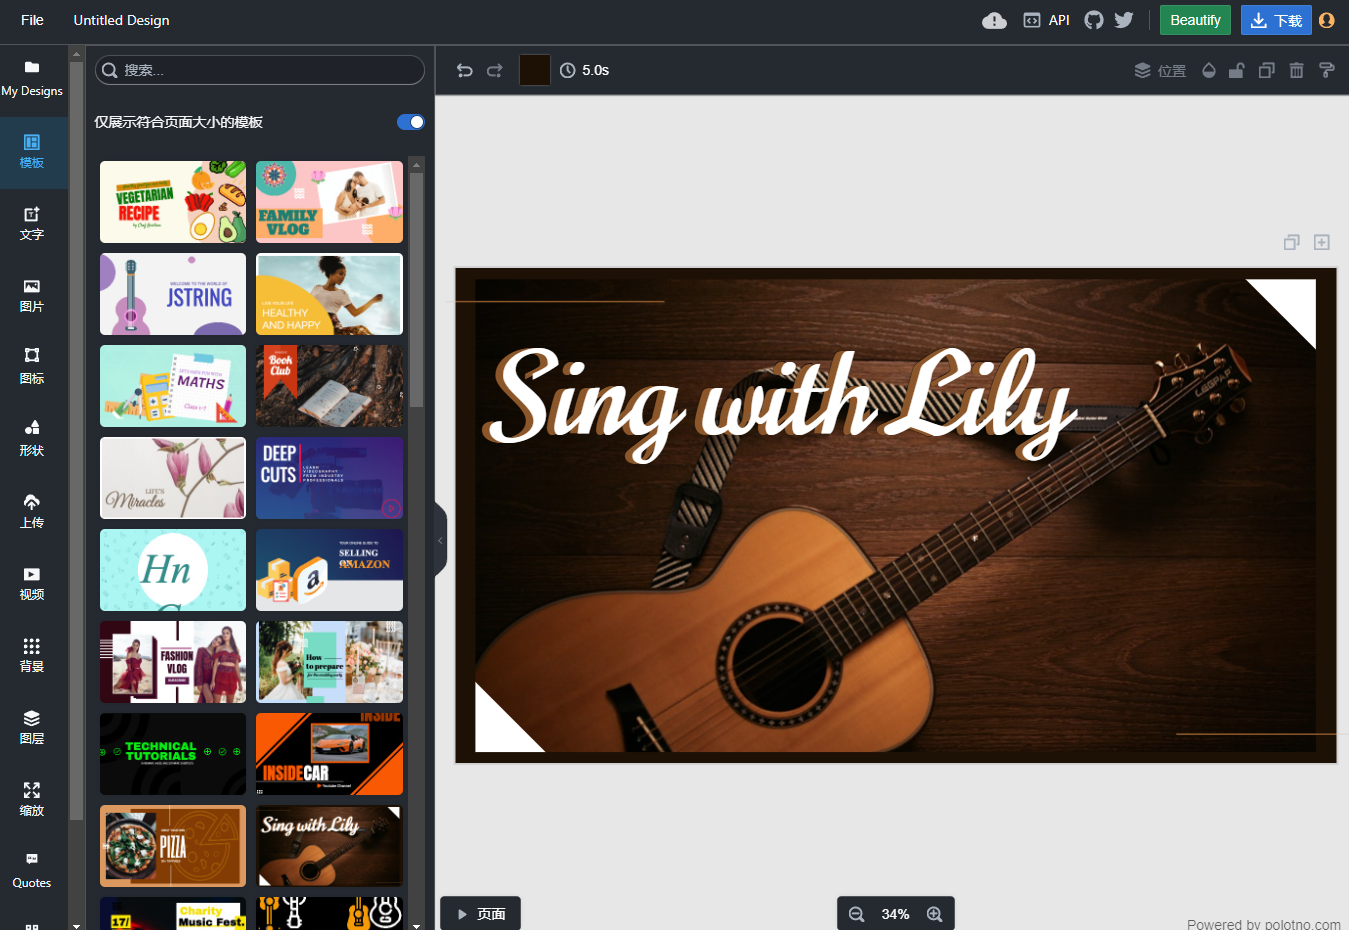Open the 图标 elements panel
The image size is (1349, 930).
32,368
